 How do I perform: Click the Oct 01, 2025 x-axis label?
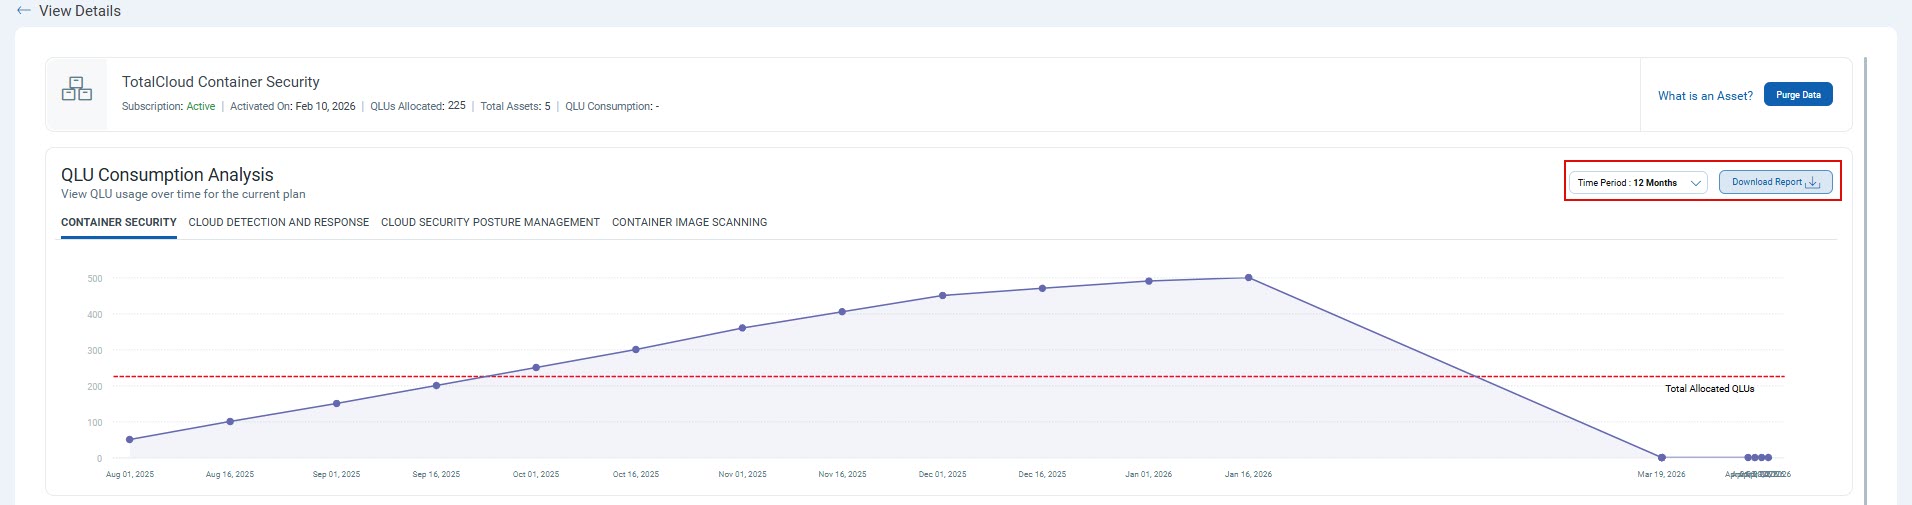[x=536, y=474]
